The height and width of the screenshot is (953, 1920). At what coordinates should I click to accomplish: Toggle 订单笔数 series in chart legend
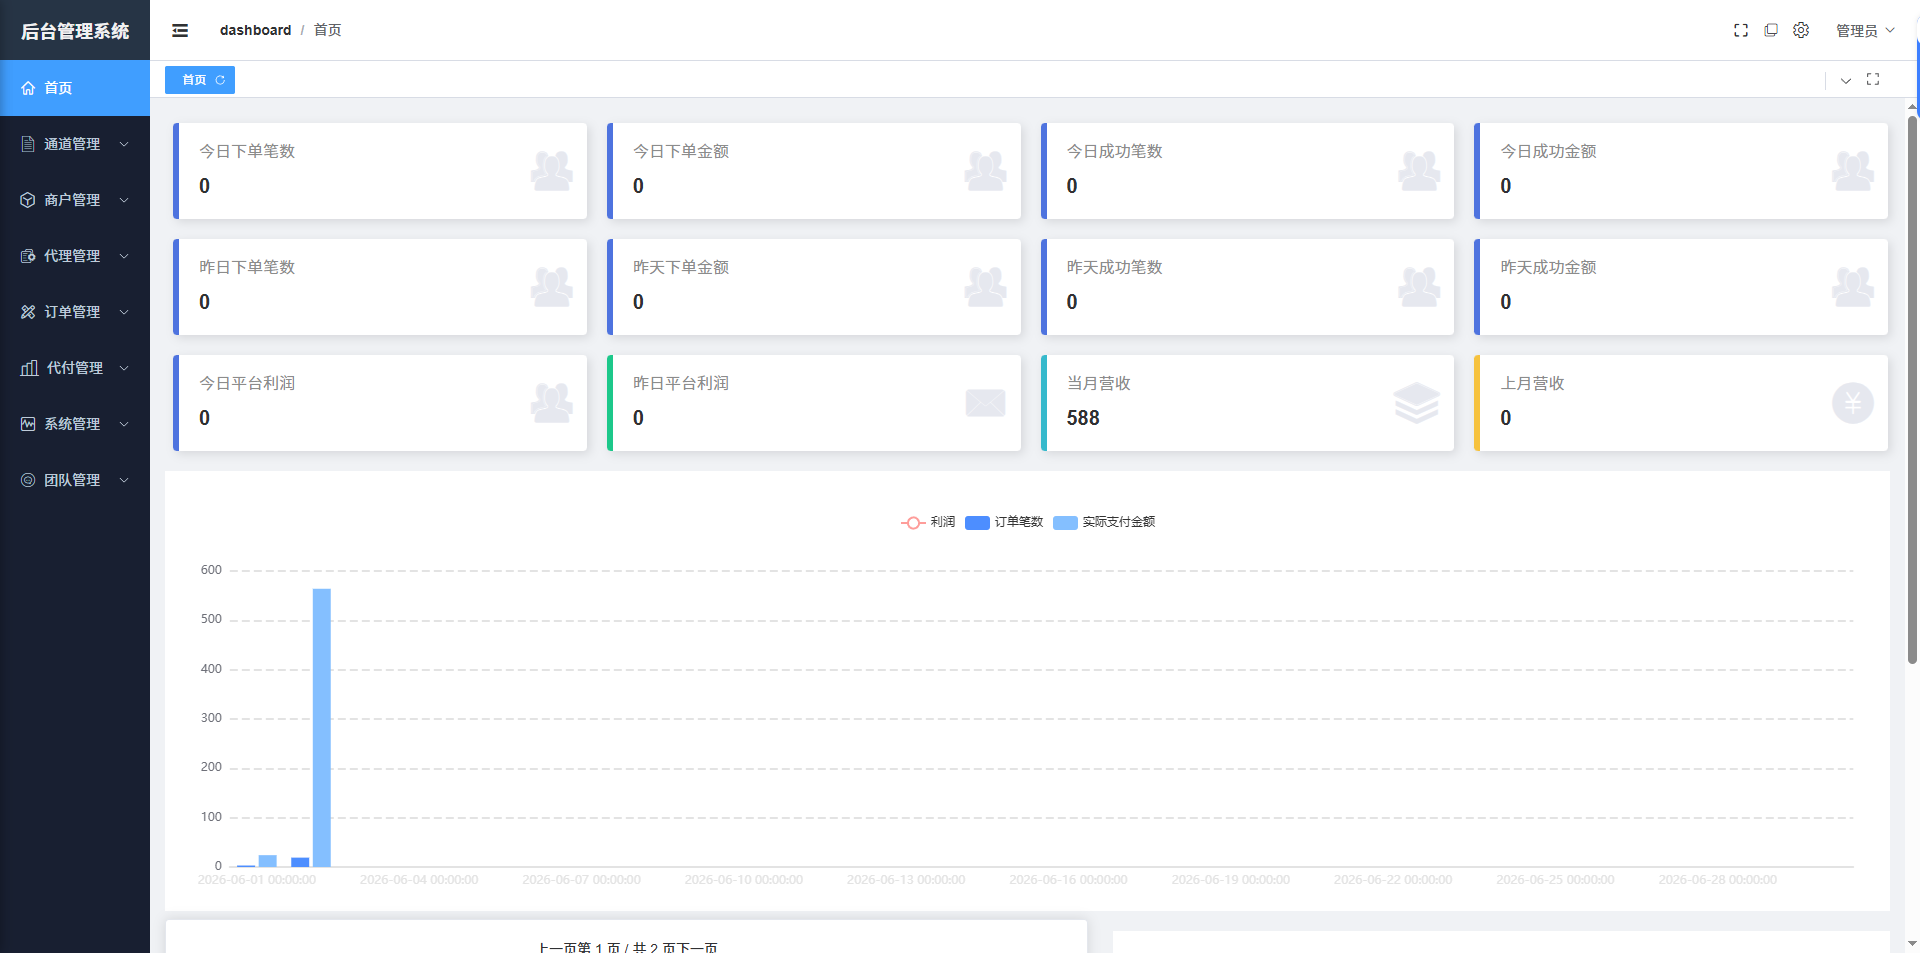pyautogui.click(x=1004, y=522)
